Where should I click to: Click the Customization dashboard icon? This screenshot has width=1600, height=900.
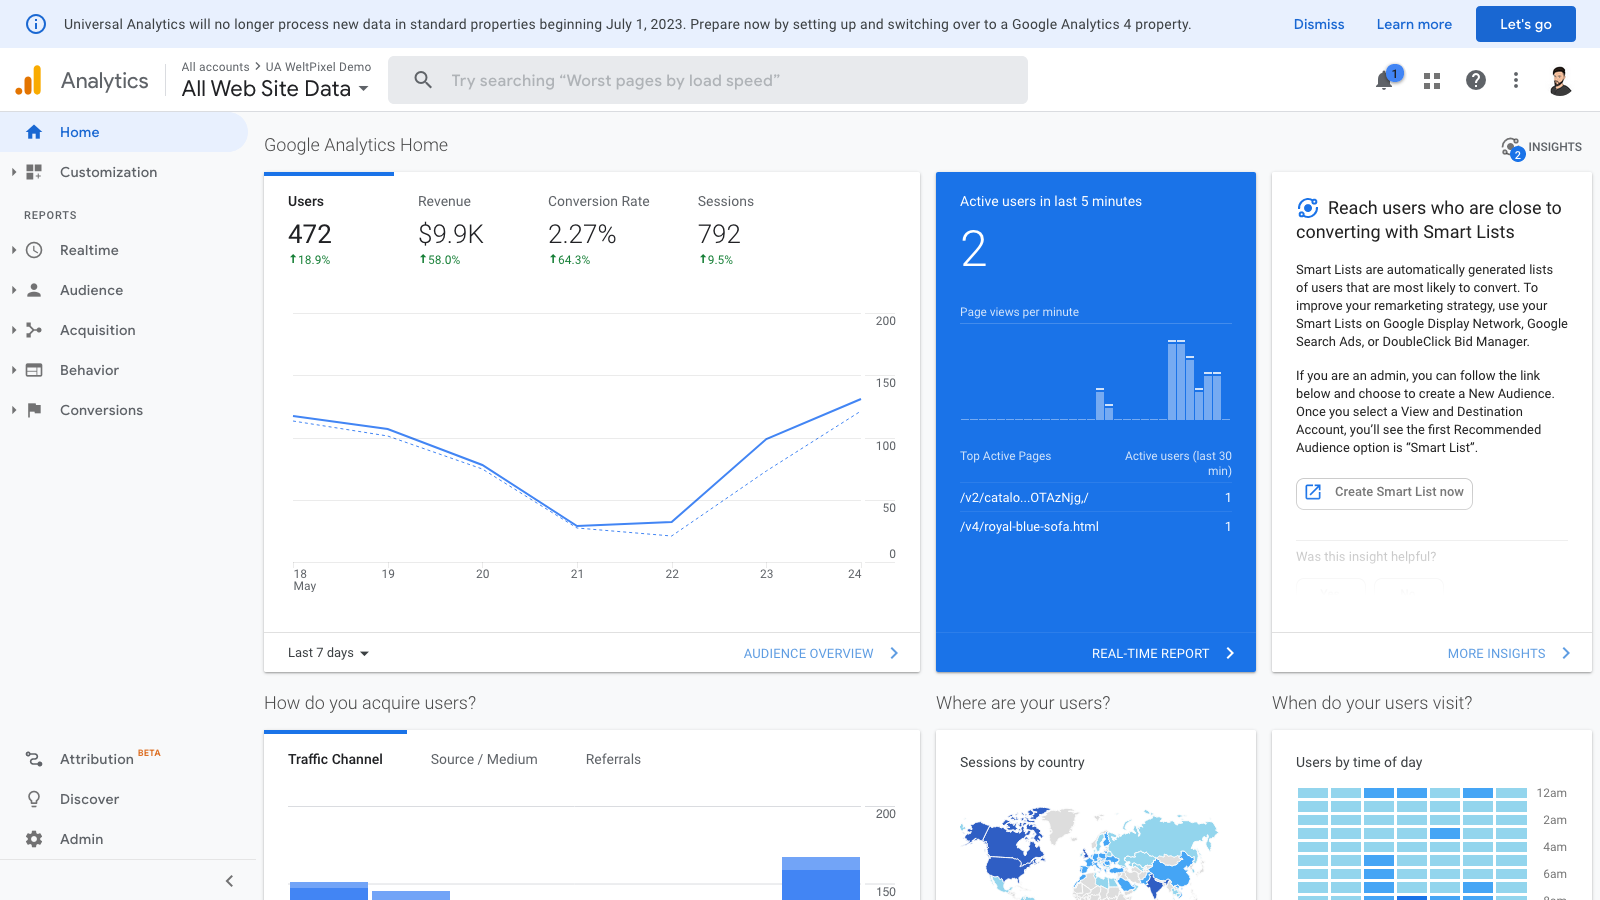34,172
